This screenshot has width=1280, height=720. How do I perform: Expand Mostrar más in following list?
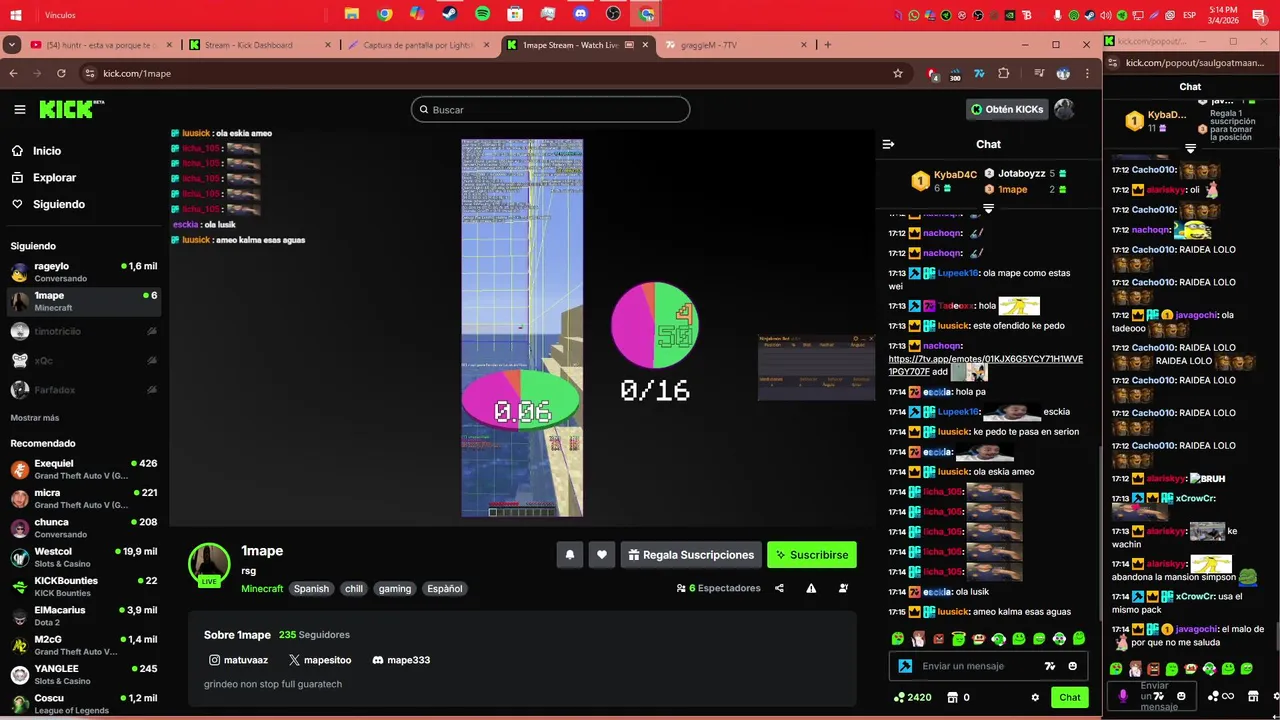(35, 418)
